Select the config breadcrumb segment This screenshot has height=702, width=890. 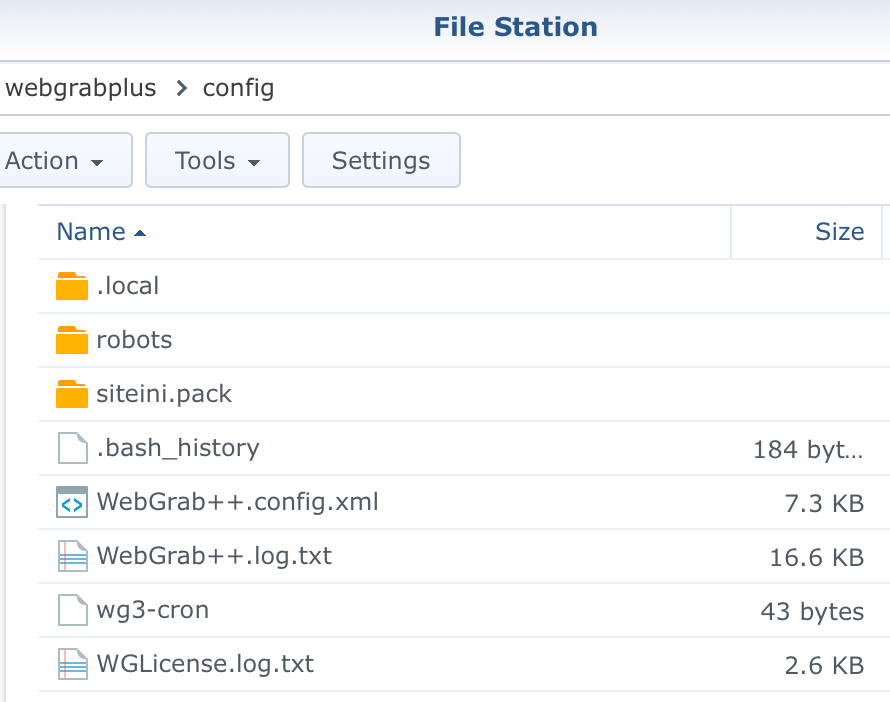coord(238,88)
